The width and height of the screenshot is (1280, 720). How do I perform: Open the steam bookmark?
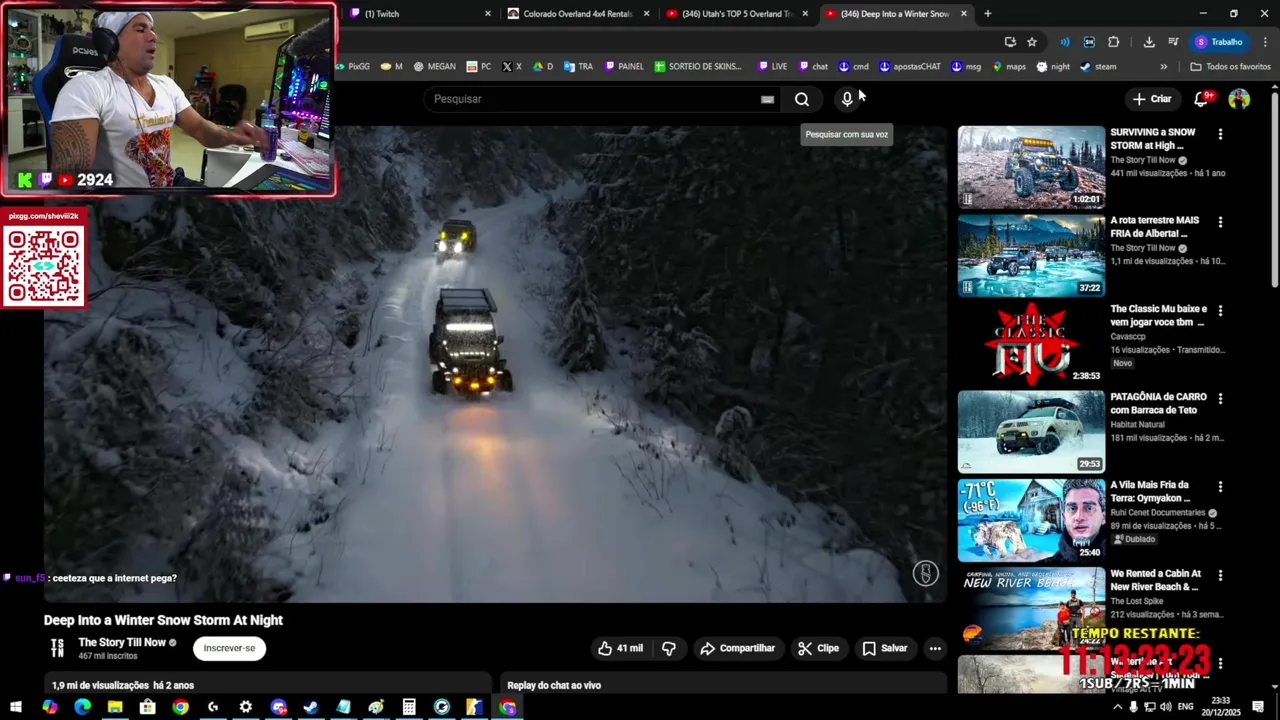tap(1098, 67)
